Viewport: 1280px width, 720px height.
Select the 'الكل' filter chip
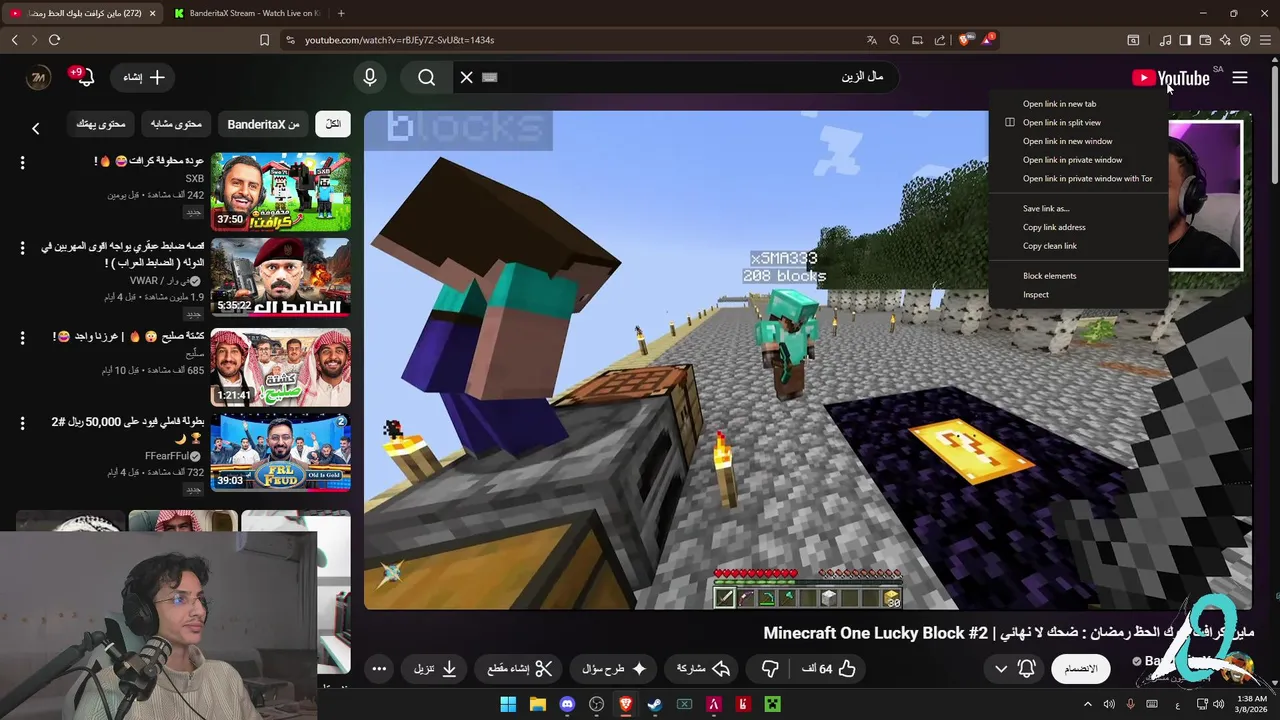pyautogui.click(x=333, y=124)
